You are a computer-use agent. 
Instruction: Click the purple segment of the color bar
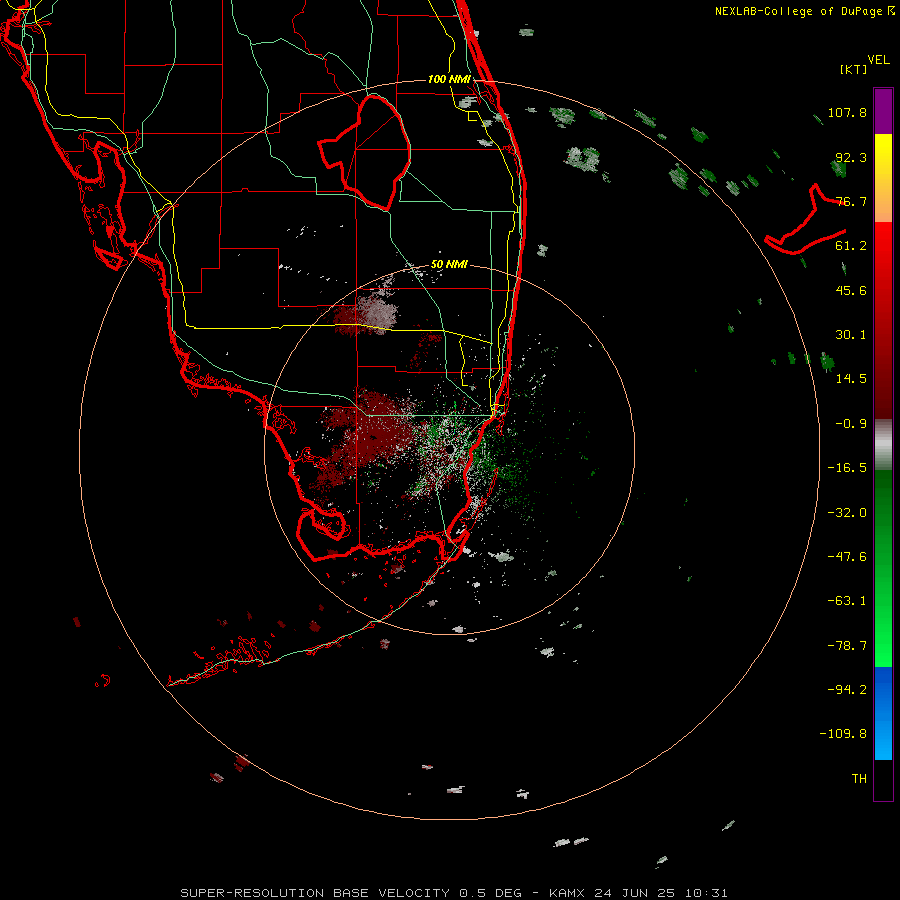tap(883, 111)
